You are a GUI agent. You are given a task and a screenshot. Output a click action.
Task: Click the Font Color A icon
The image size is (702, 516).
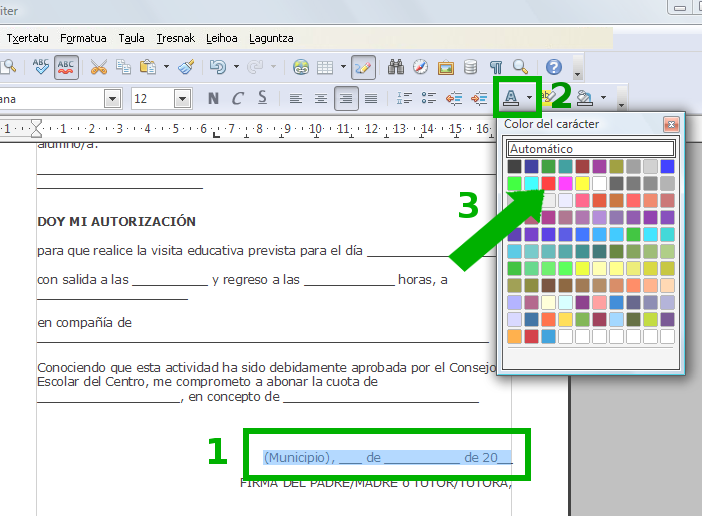pos(511,97)
